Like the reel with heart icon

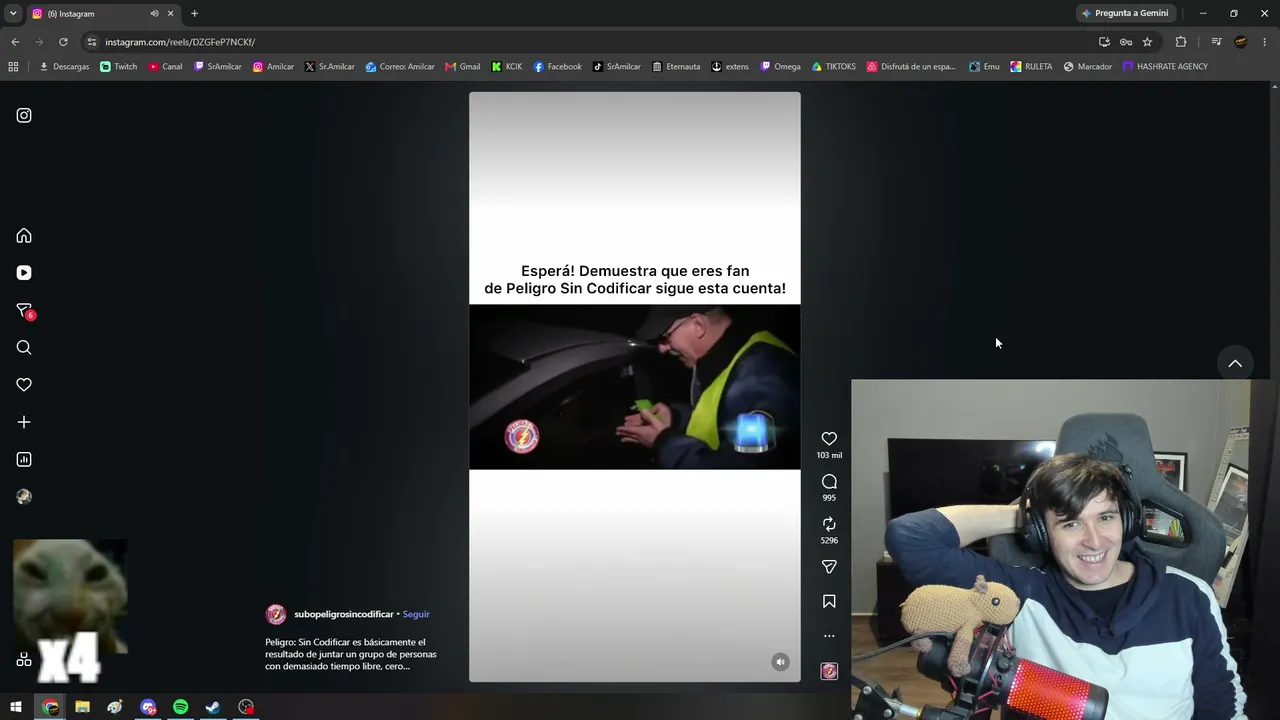pyautogui.click(x=829, y=439)
